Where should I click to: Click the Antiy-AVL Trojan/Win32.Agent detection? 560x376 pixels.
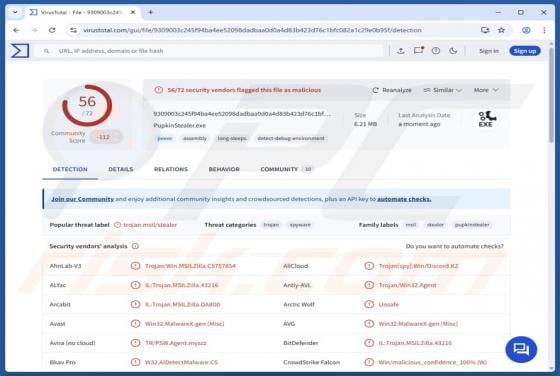click(x=408, y=285)
